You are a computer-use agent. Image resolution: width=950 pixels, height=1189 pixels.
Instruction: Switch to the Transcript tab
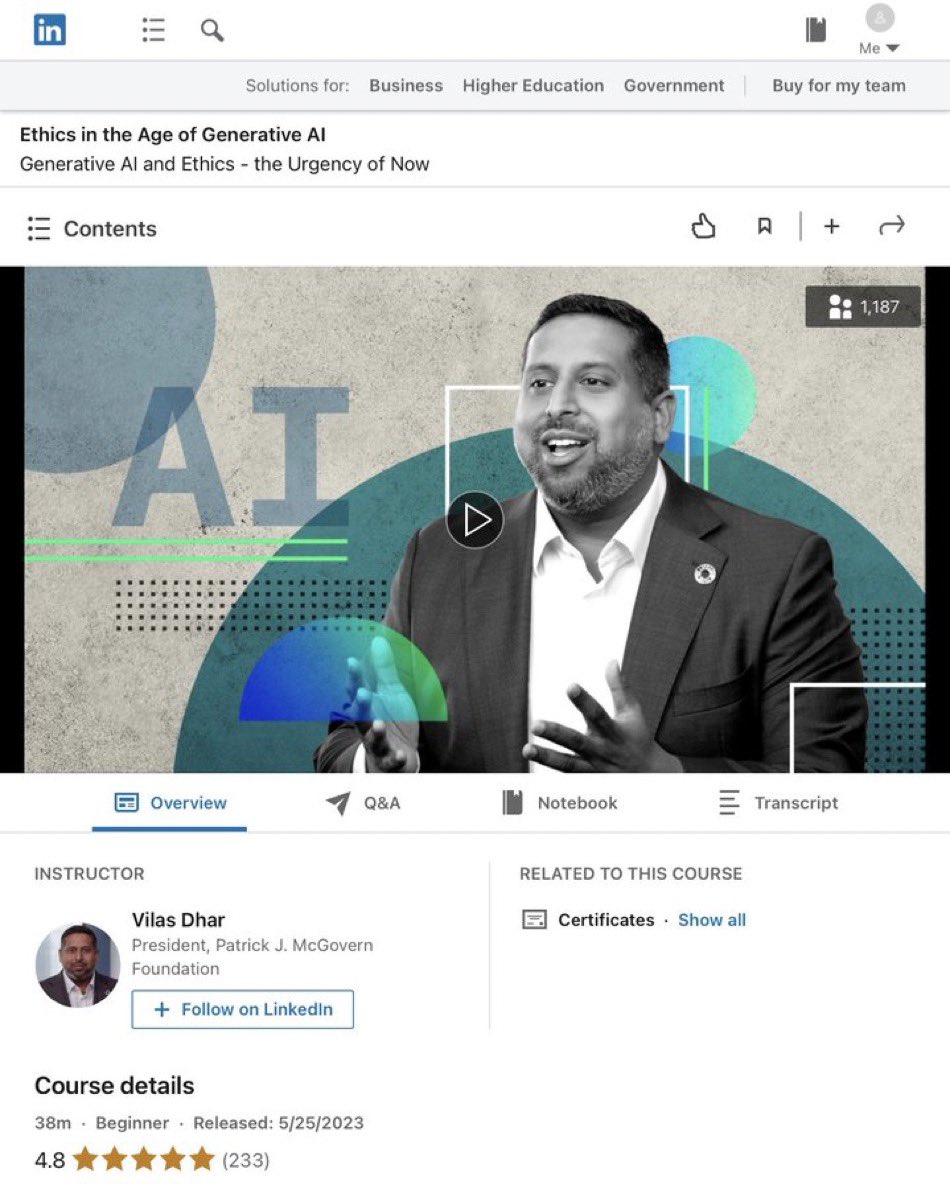point(778,803)
